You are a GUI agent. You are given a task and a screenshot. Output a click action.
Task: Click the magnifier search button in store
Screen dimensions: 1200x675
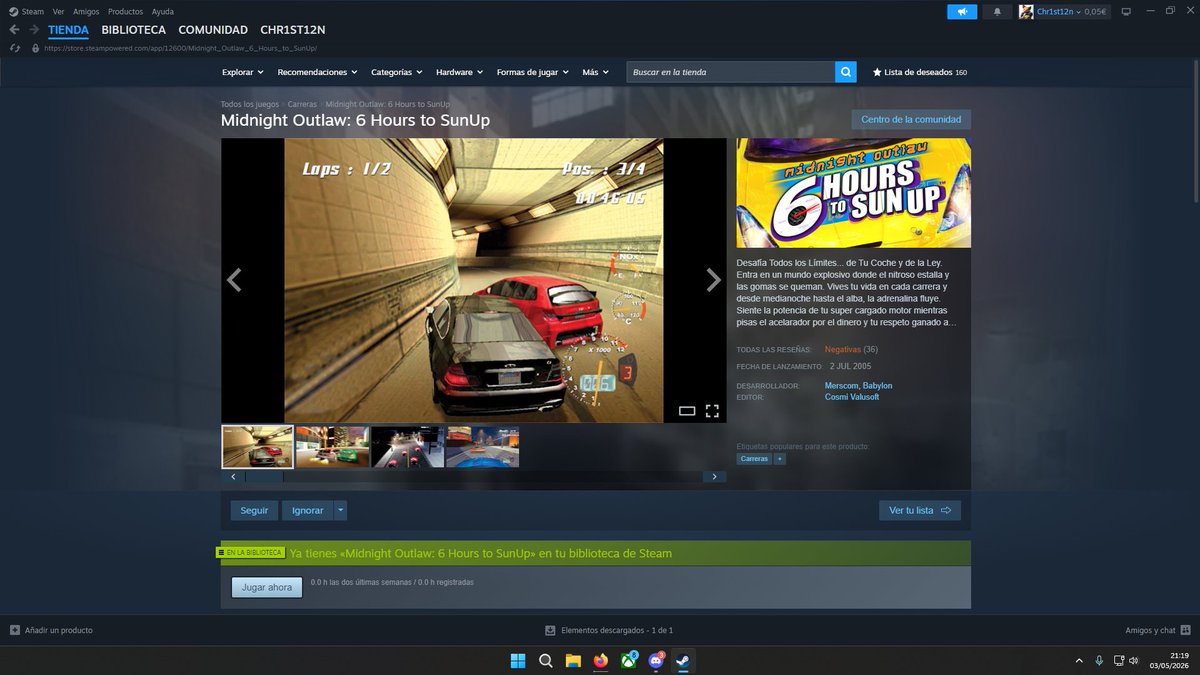tap(846, 72)
